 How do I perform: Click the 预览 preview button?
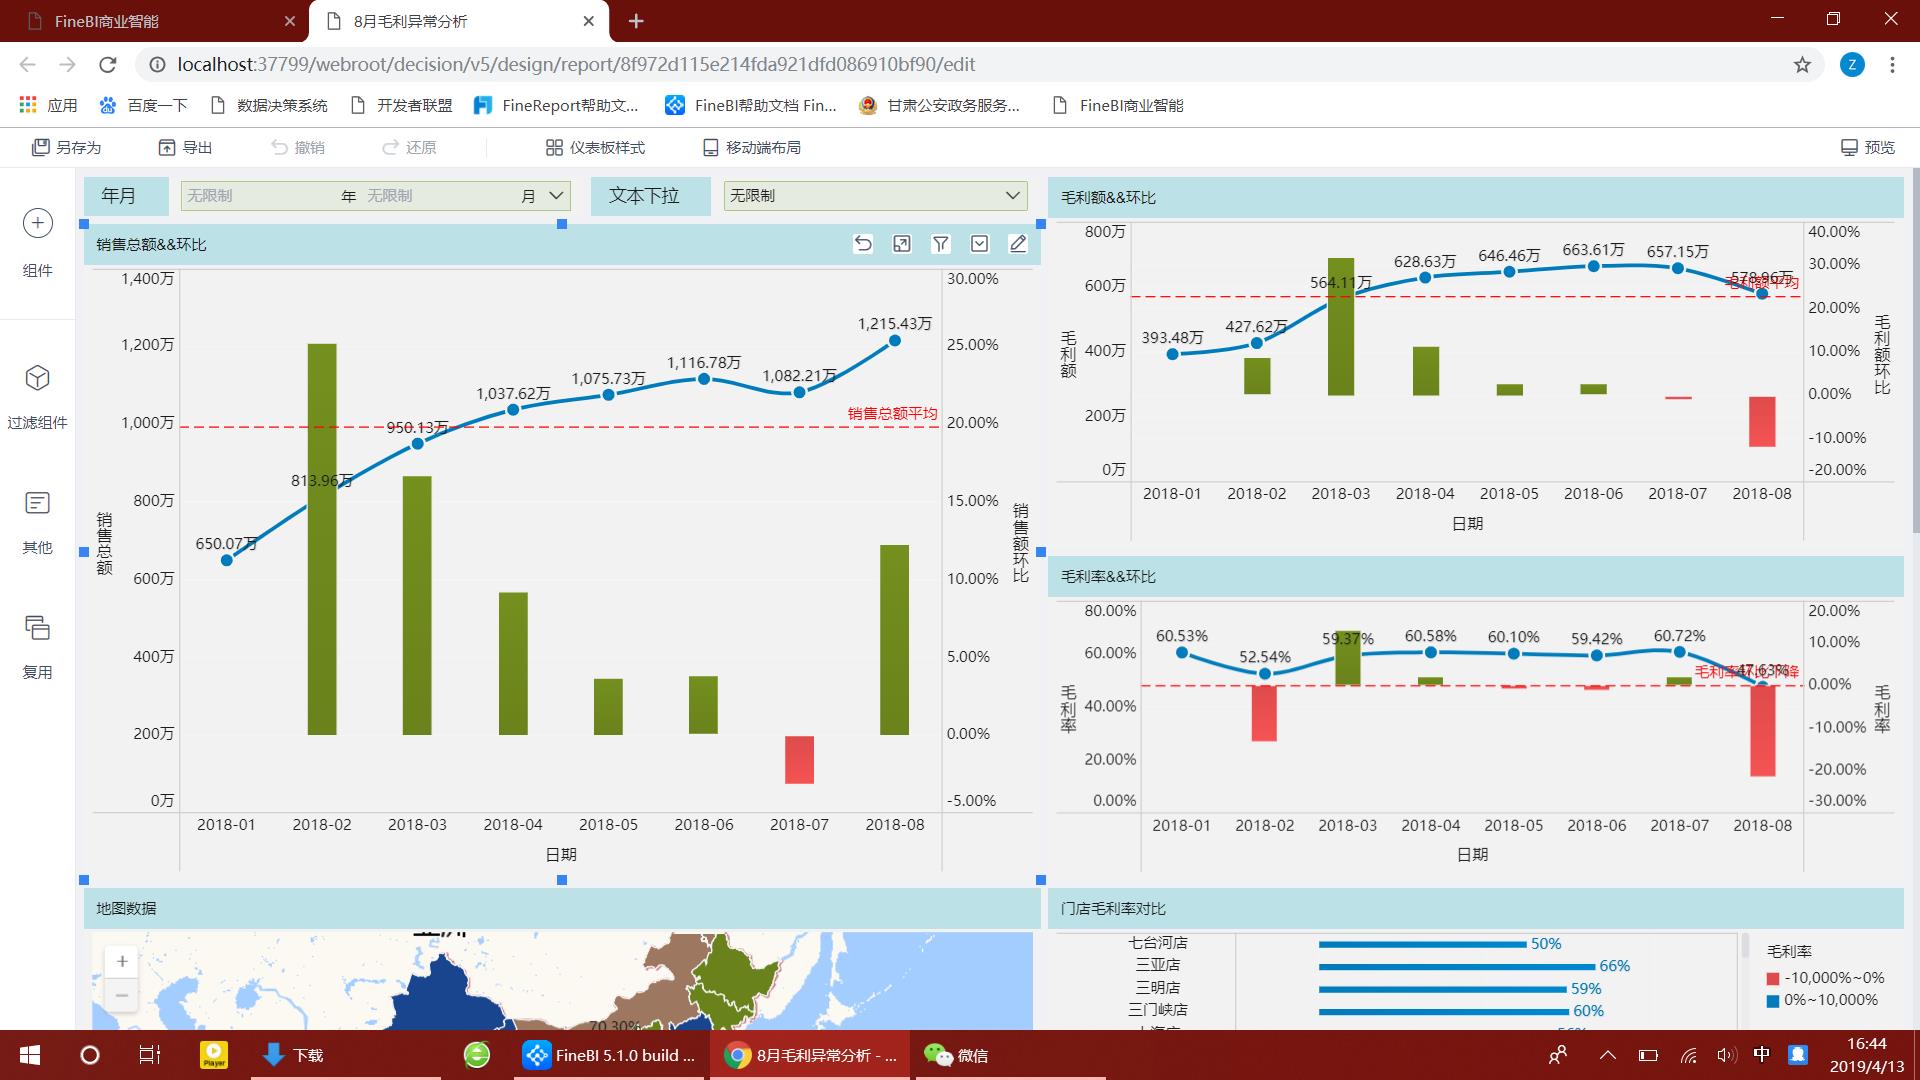pyautogui.click(x=1867, y=148)
